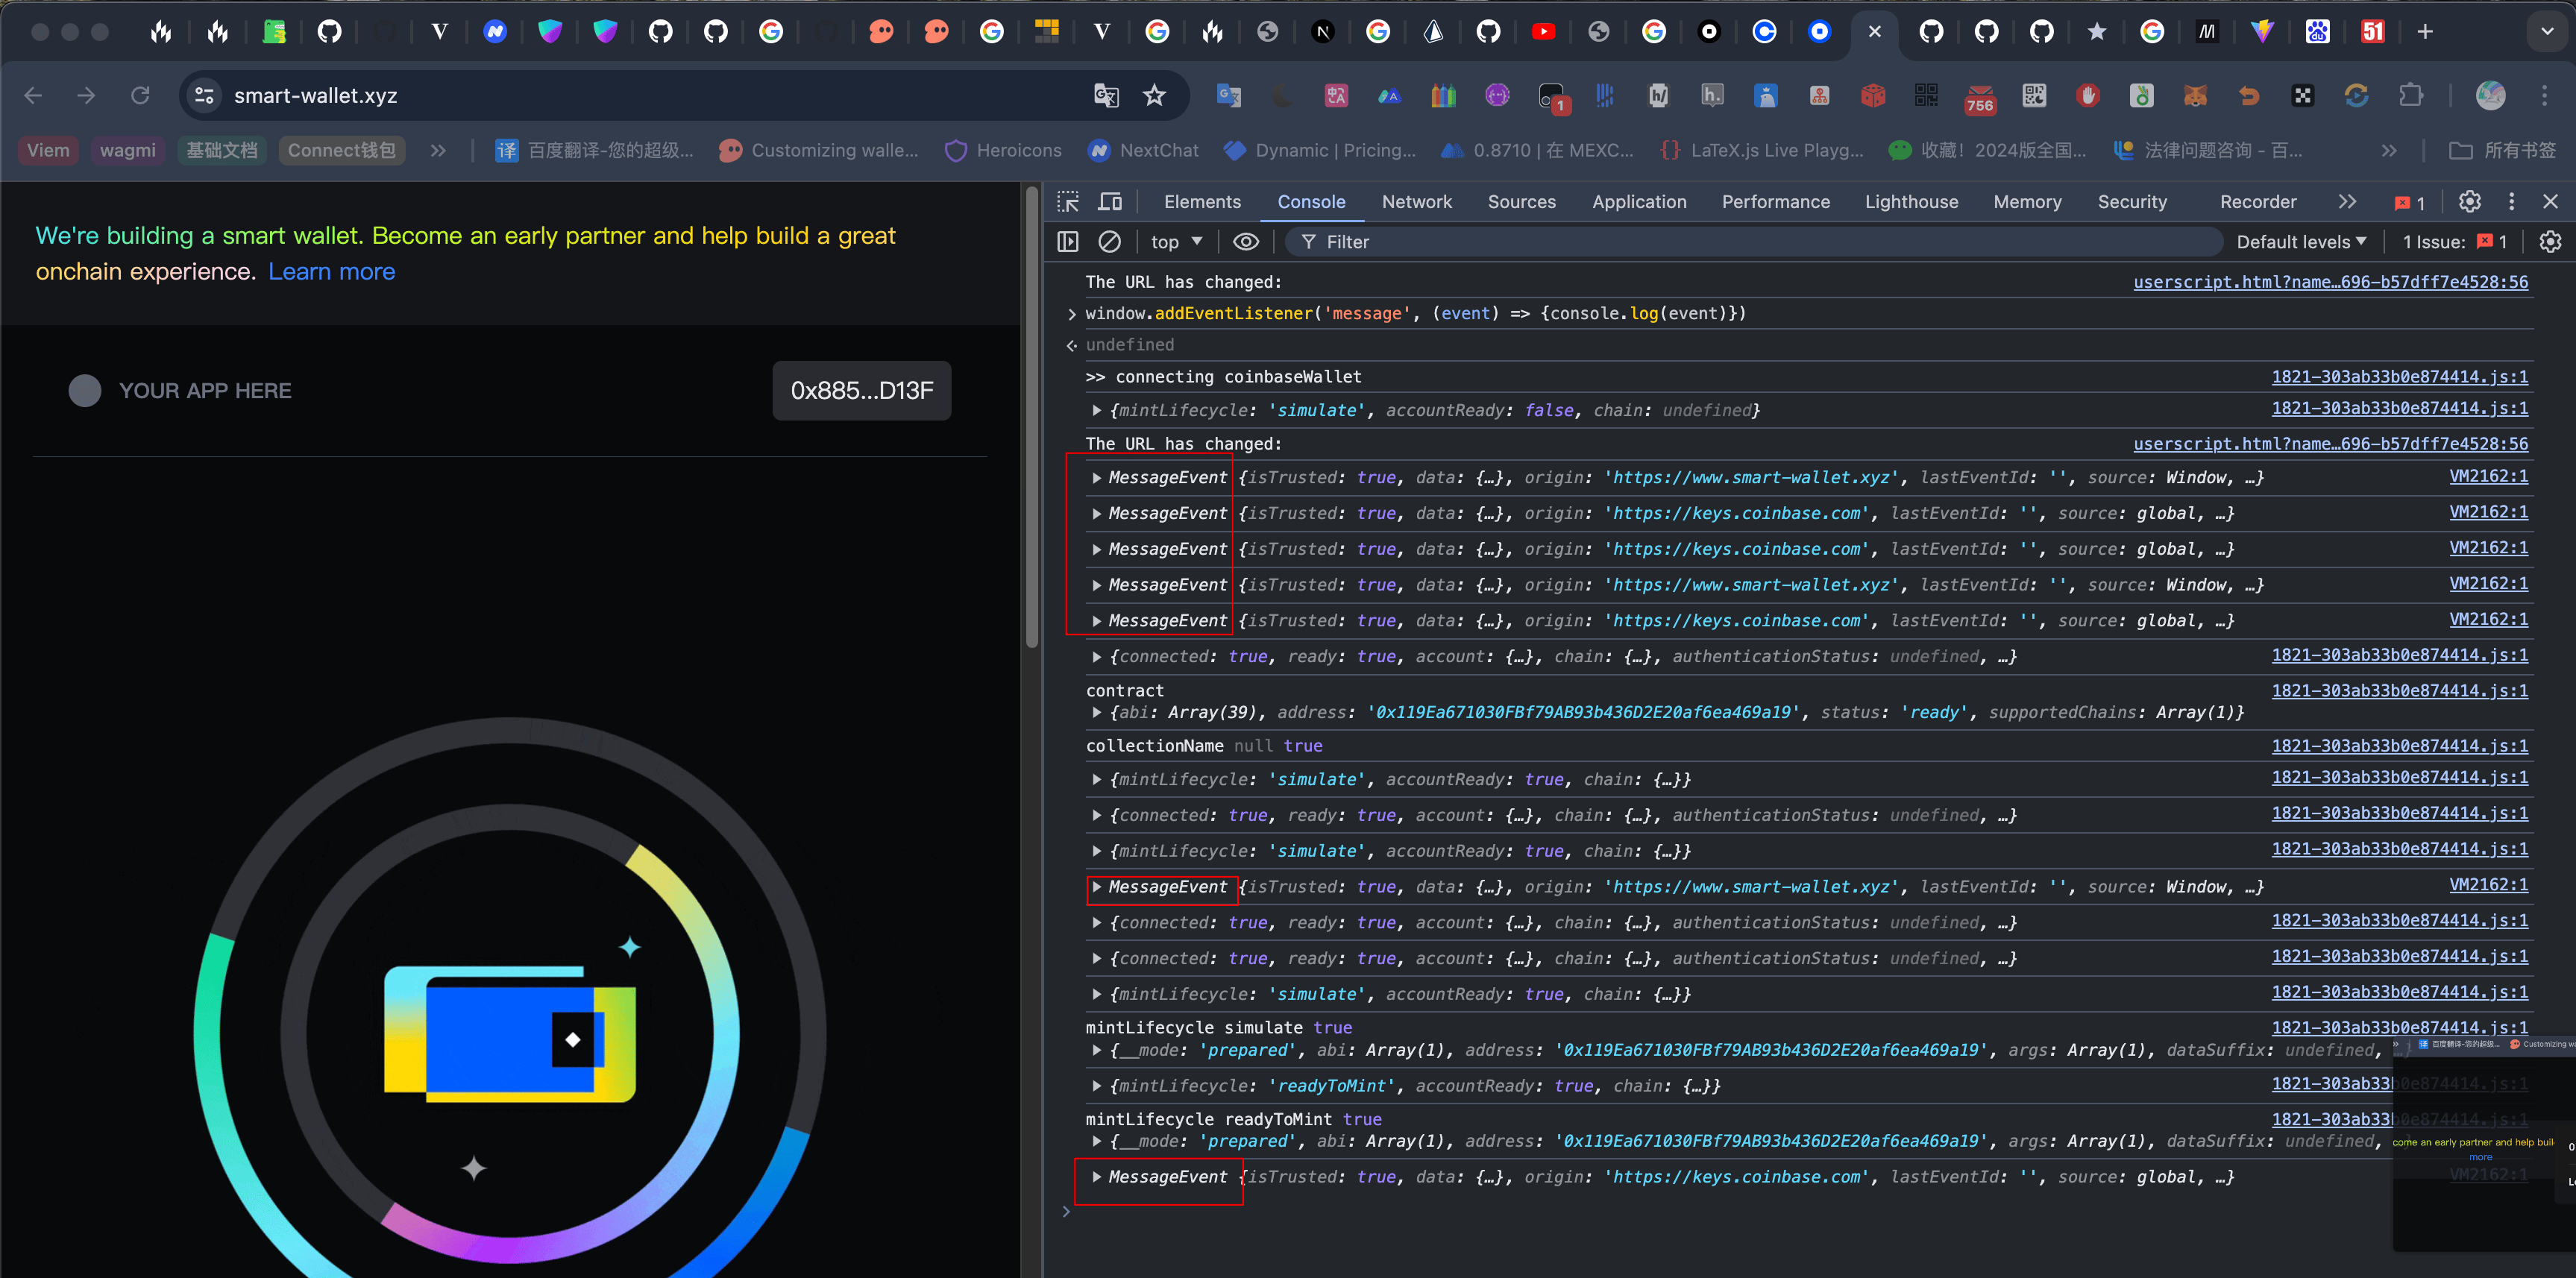Open the LaTeX.js Live Playground bookmark

[x=1762, y=150]
